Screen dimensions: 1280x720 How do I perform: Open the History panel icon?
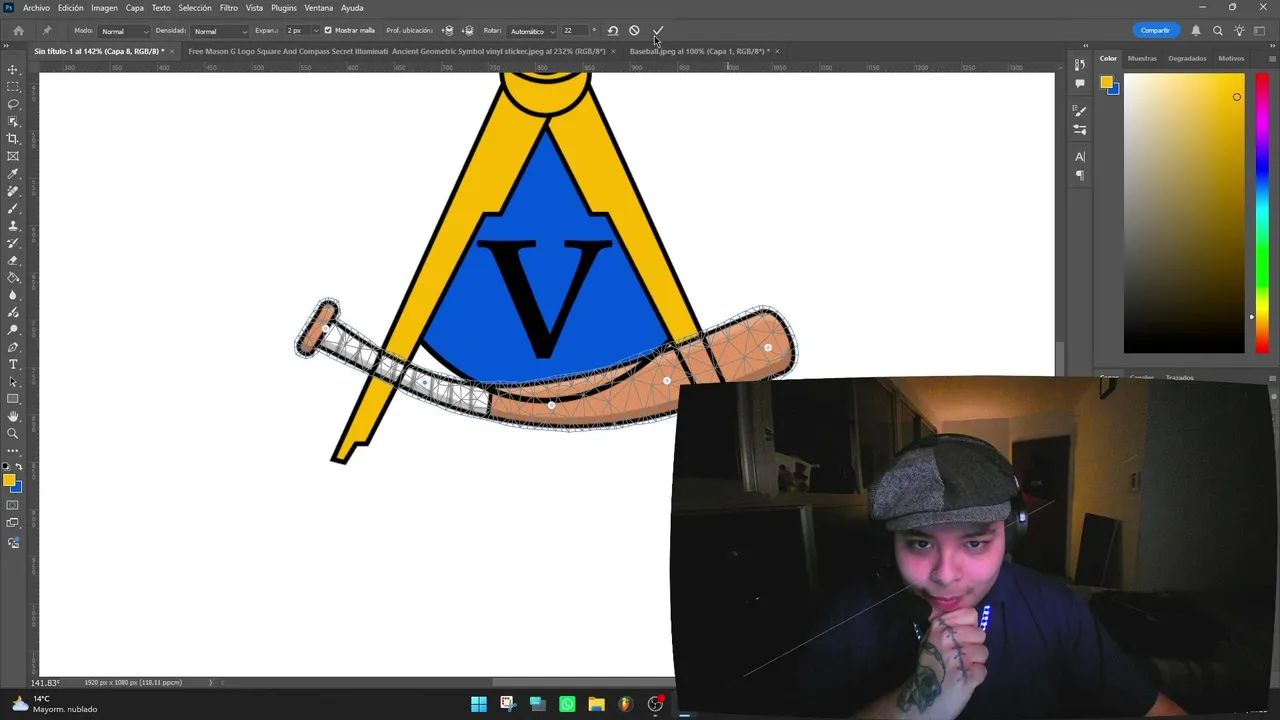[x=1080, y=65]
